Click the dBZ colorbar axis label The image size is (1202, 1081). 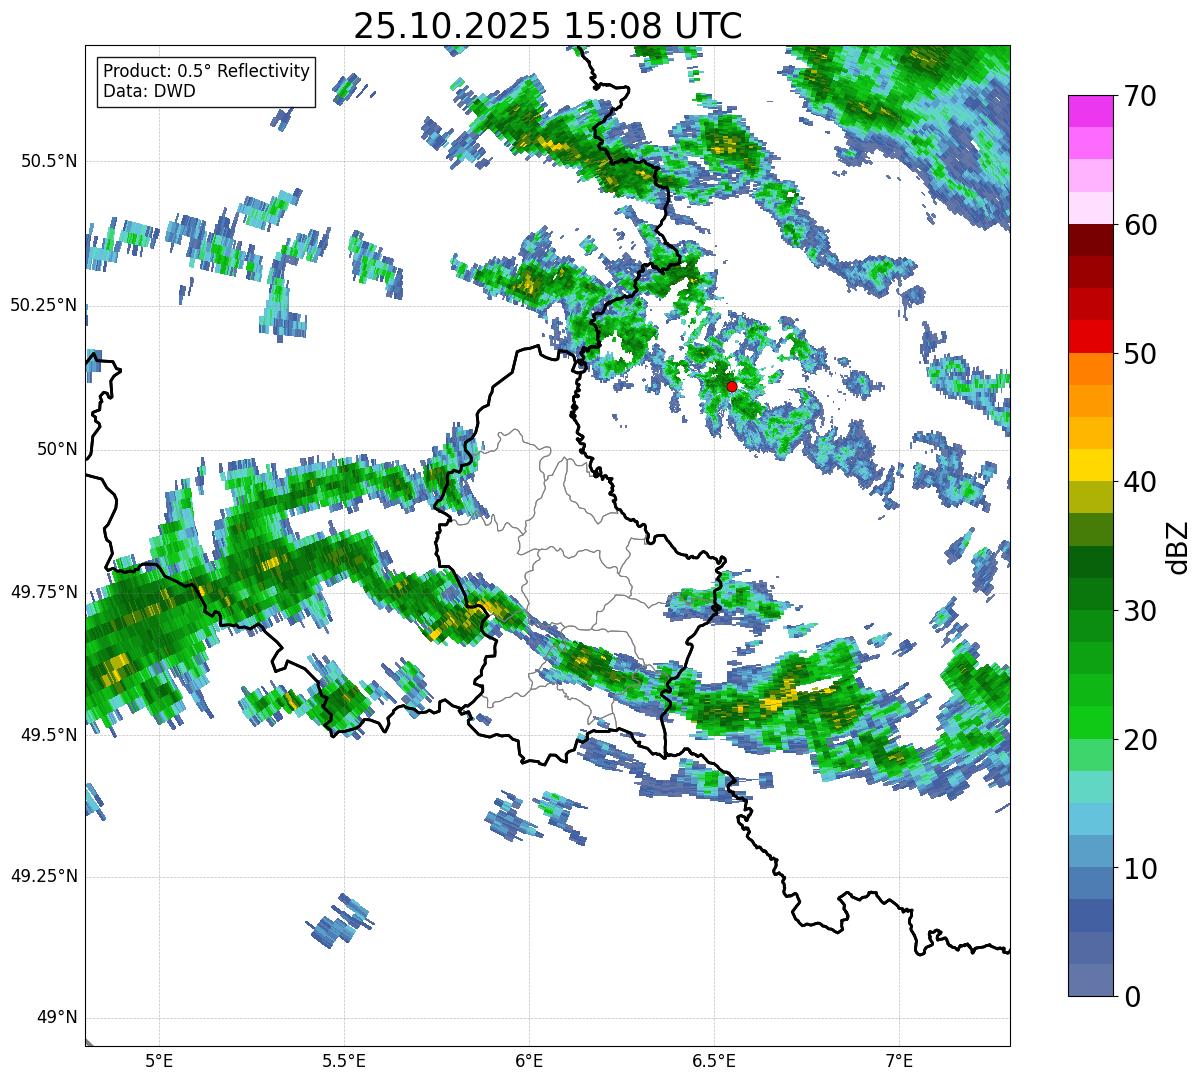[x=1179, y=547]
